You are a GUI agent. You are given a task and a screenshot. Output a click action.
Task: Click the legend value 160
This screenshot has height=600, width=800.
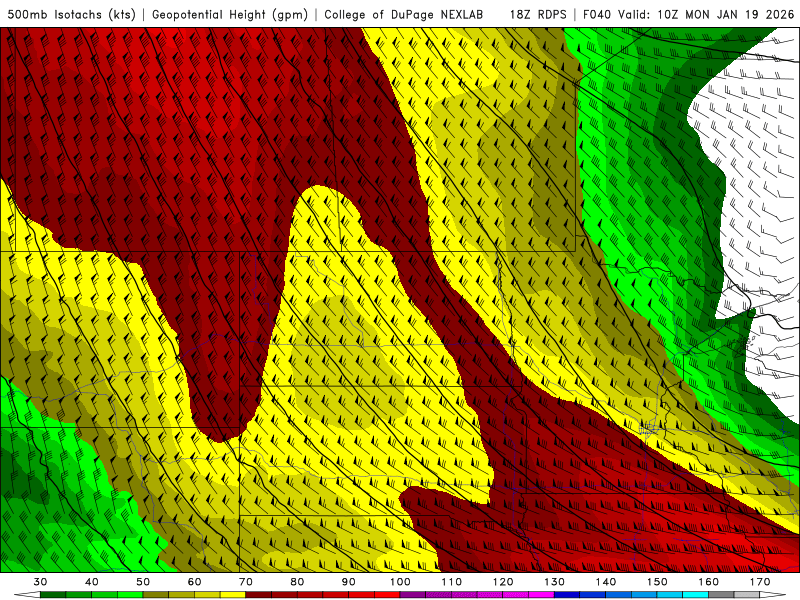pos(709,582)
